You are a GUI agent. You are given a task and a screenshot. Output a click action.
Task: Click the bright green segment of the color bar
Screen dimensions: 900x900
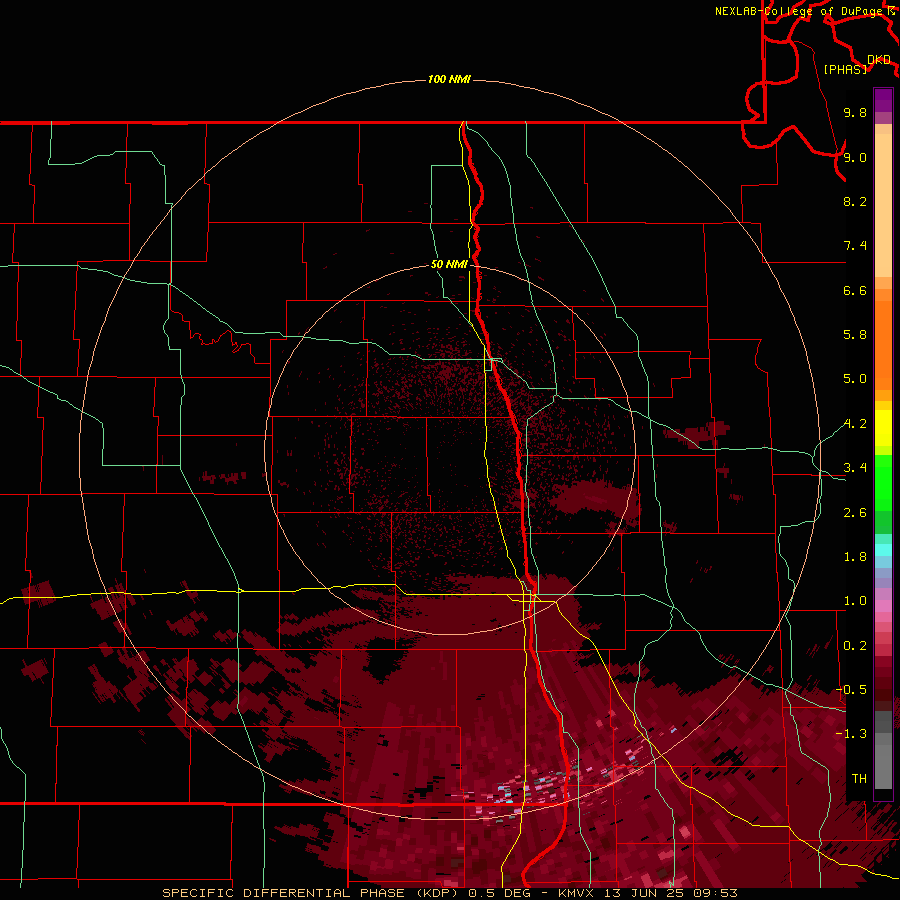[883, 482]
